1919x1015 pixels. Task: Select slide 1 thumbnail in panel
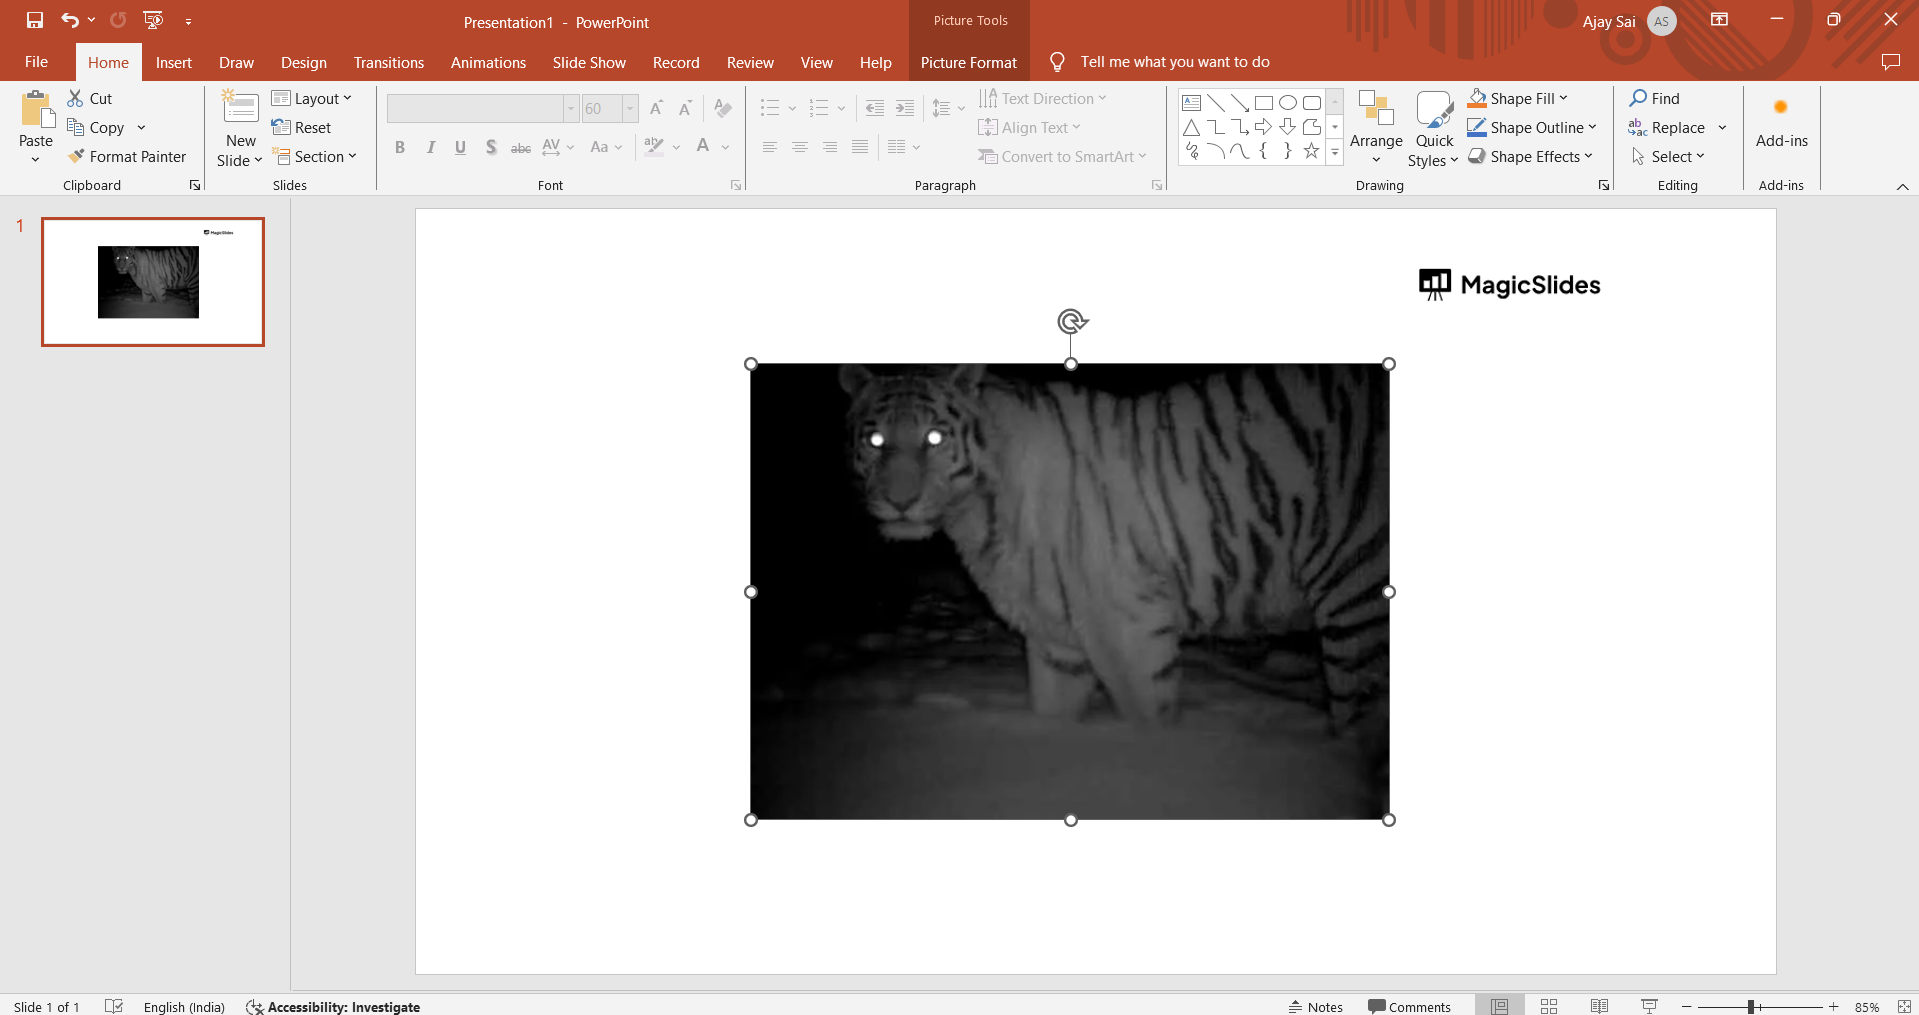click(153, 282)
